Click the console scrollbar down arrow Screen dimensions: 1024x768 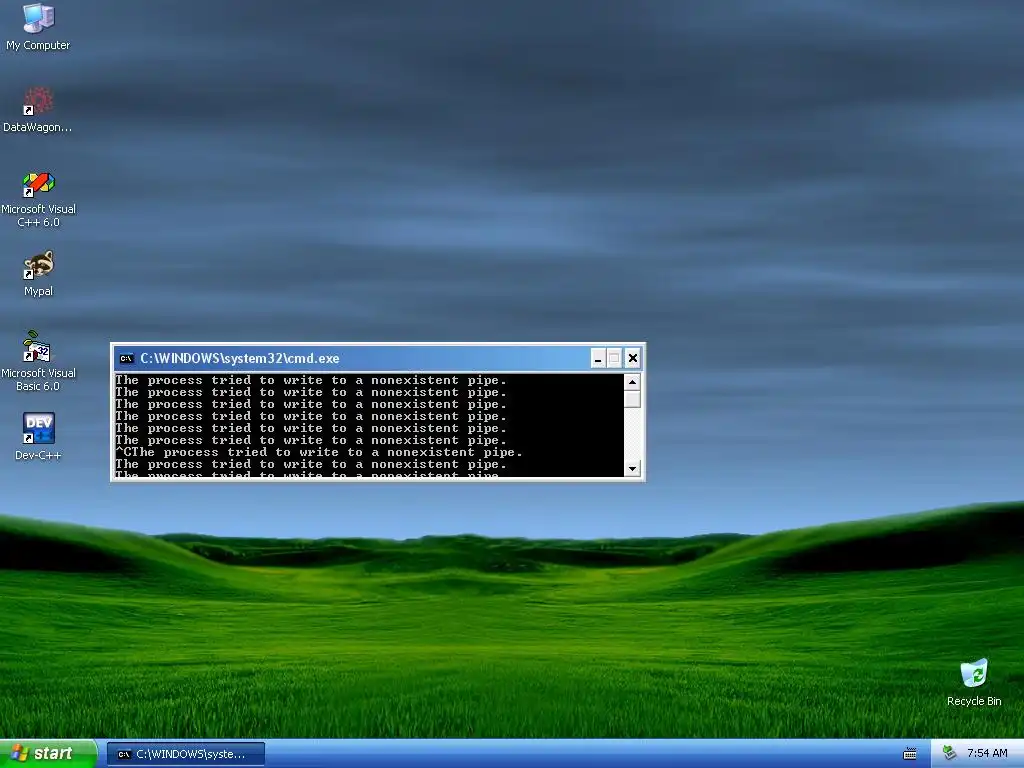coord(632,468)
